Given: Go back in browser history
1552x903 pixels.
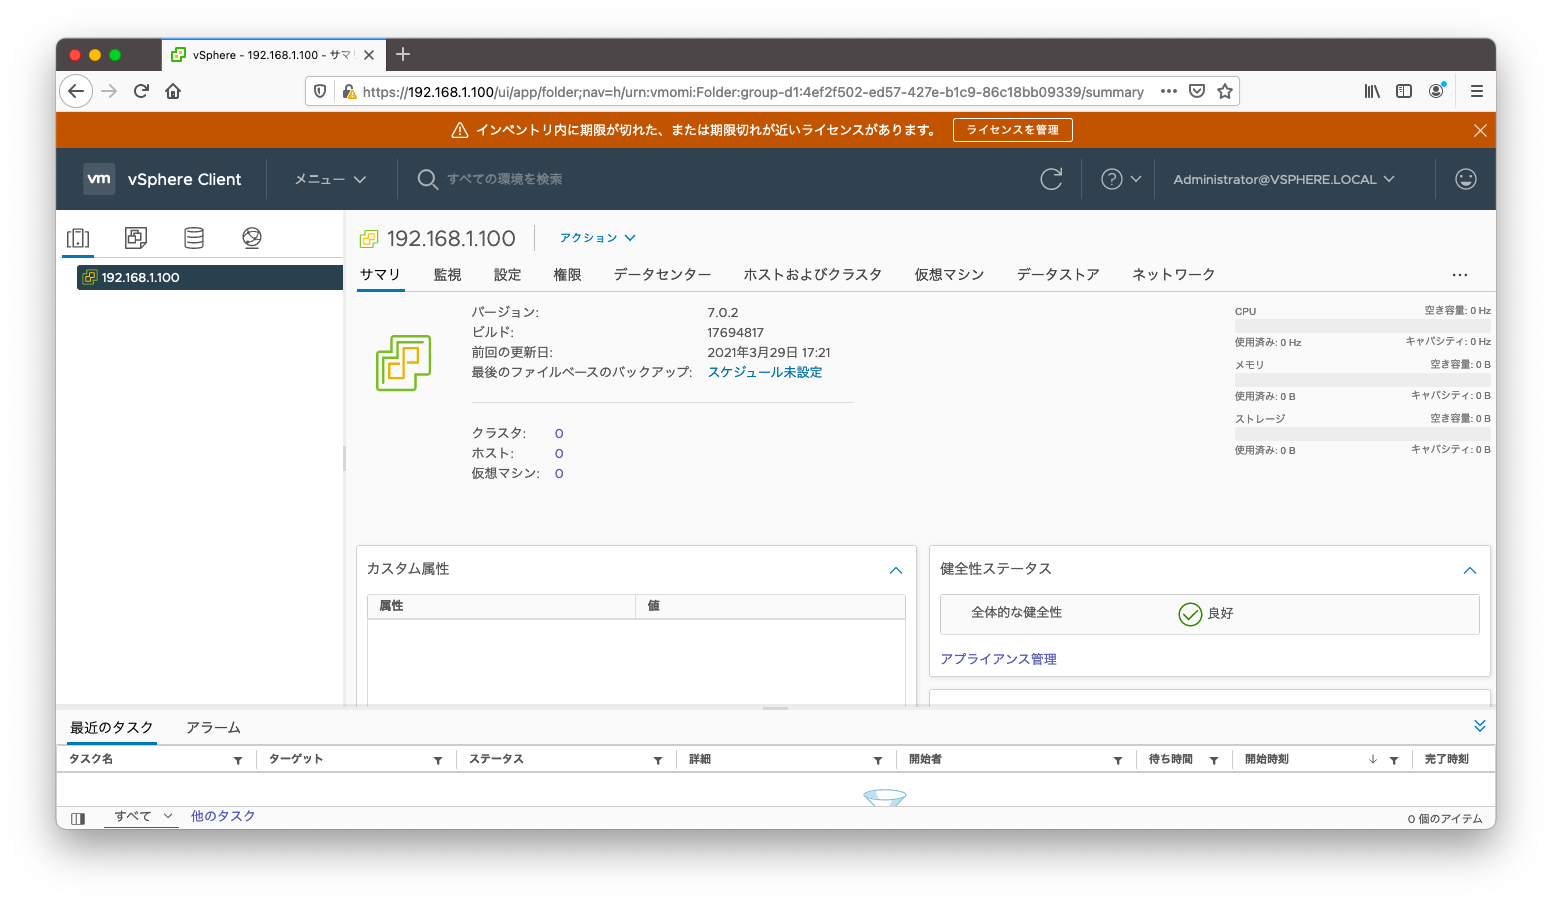Looking at the screenshot, I should pyautogui.click(x=76, y=91).
